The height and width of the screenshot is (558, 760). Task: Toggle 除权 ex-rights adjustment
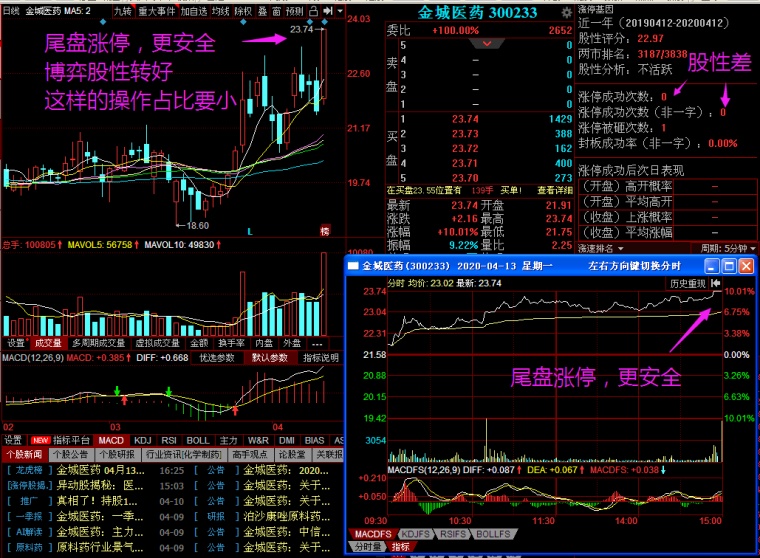point(244,11)
